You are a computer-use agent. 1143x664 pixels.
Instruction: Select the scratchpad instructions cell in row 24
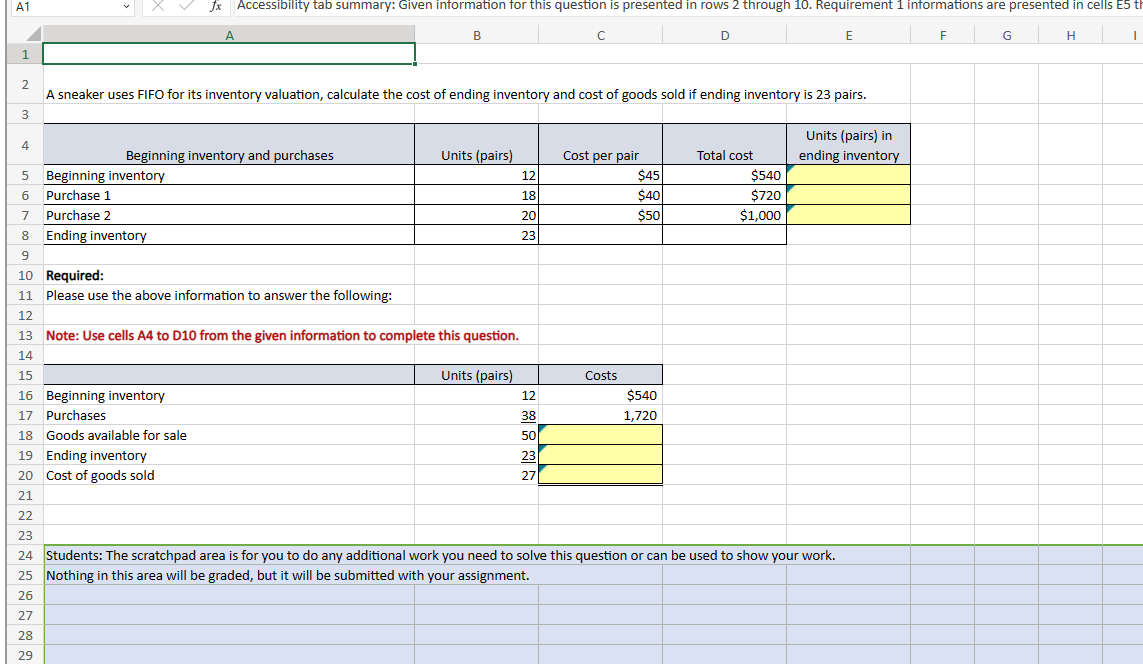228,555
